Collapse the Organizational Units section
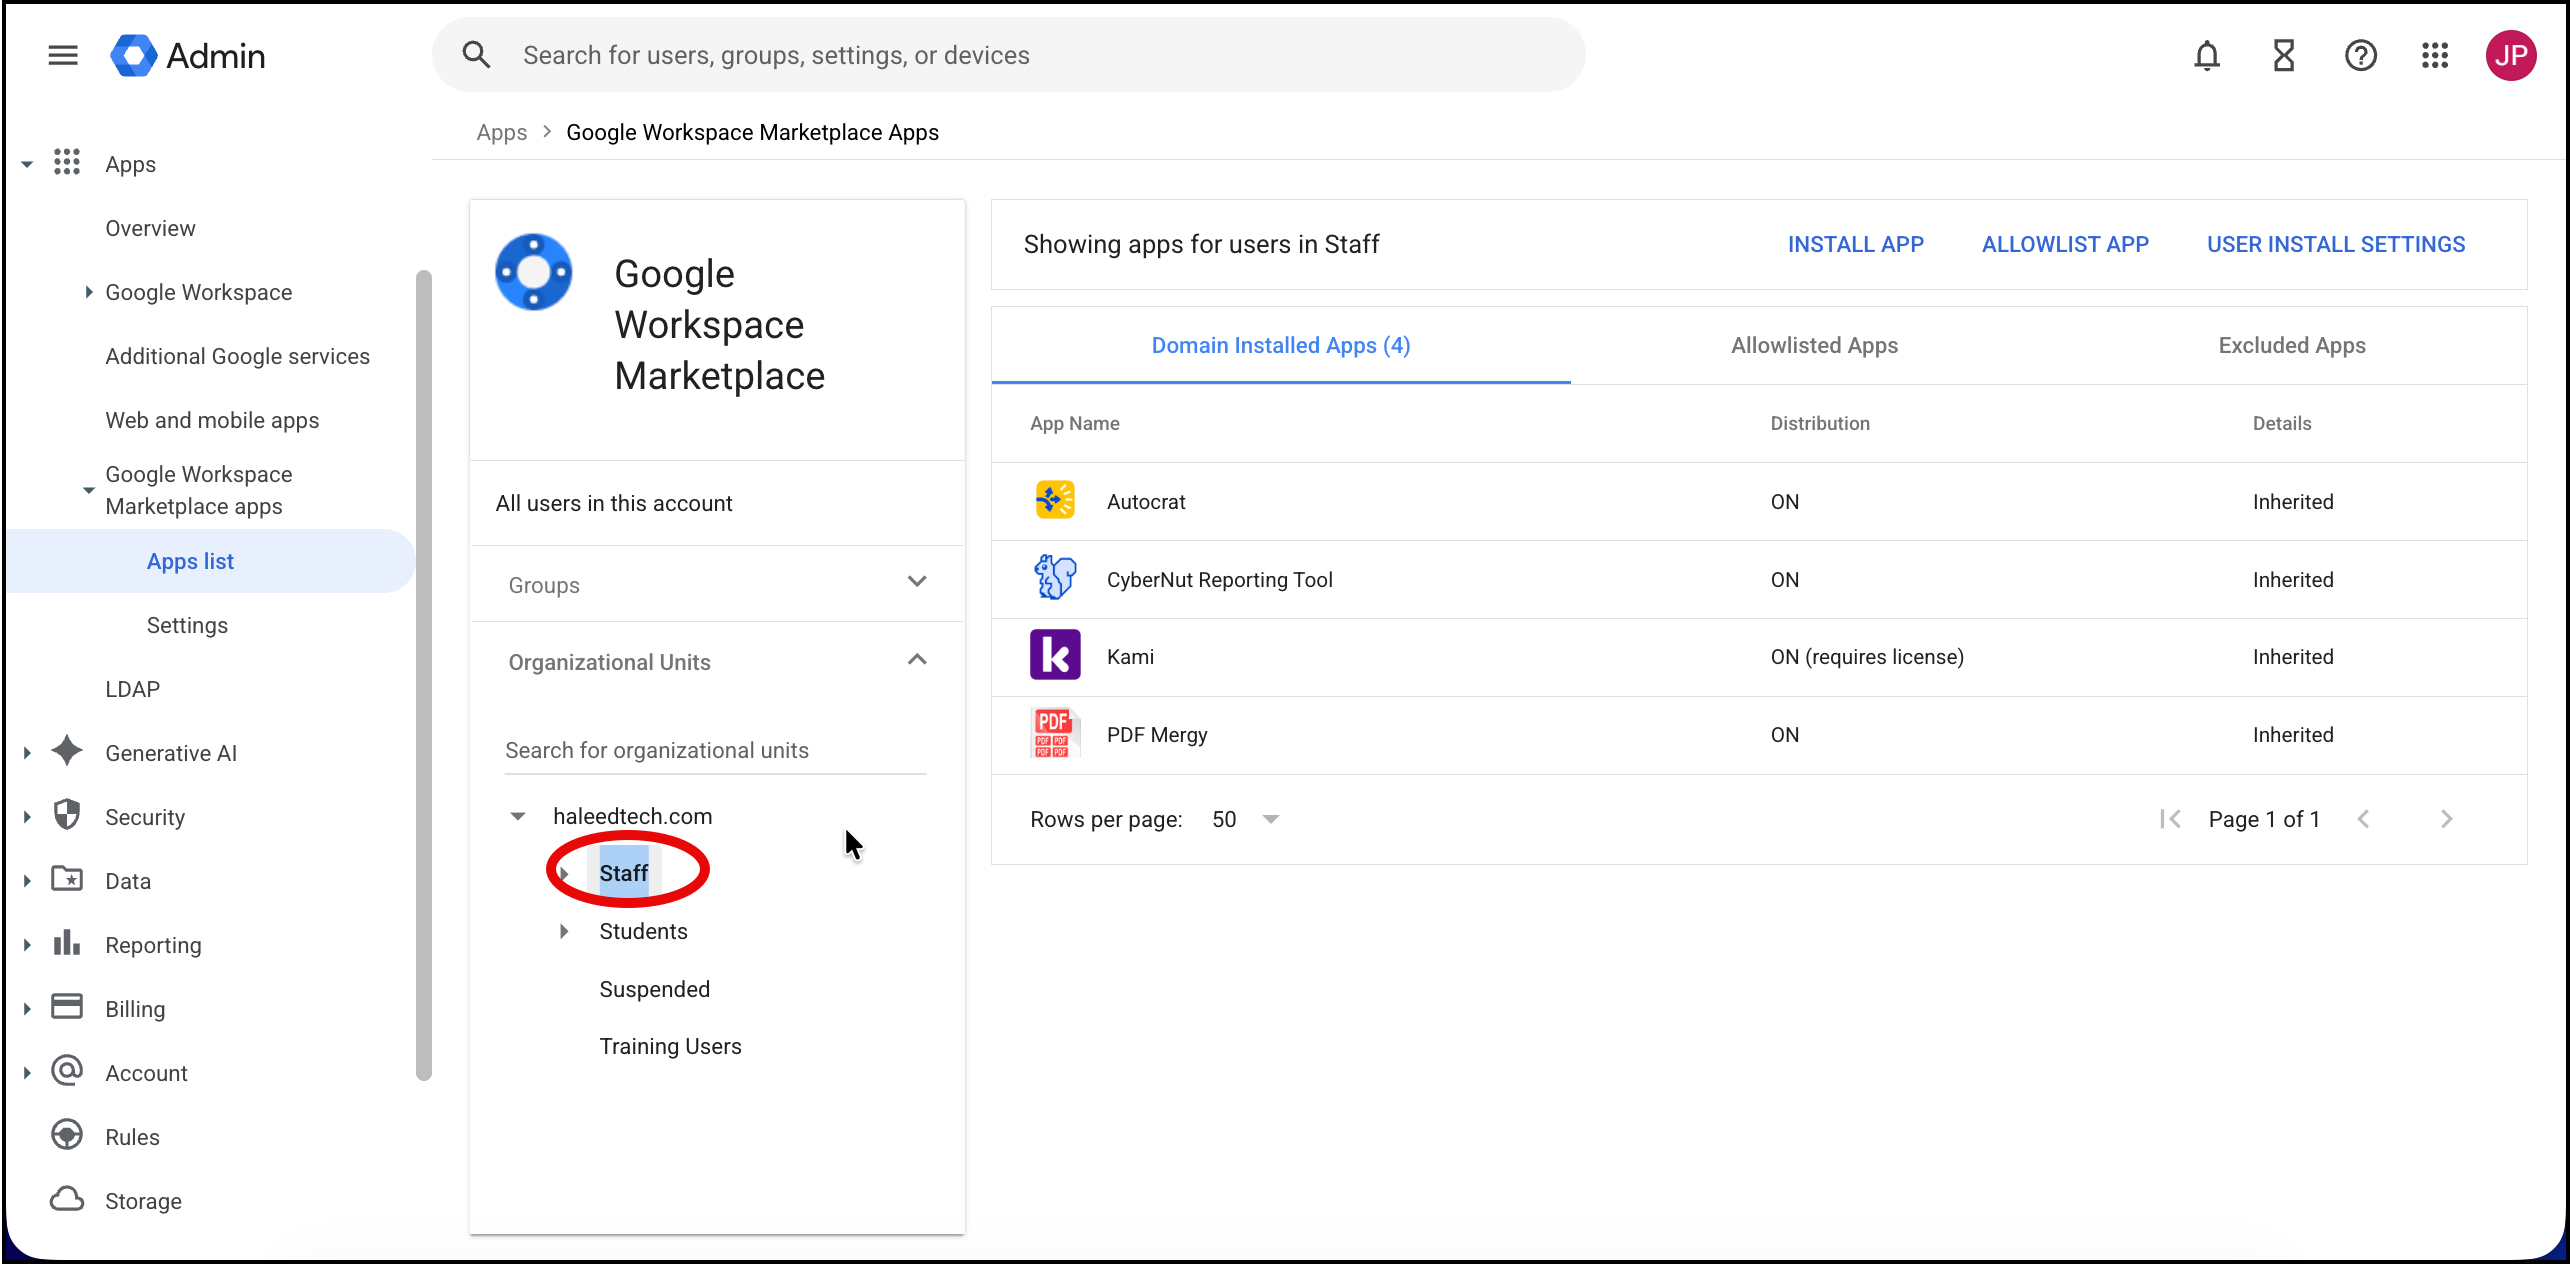2570x1264 pixels. tap(917, 660)
